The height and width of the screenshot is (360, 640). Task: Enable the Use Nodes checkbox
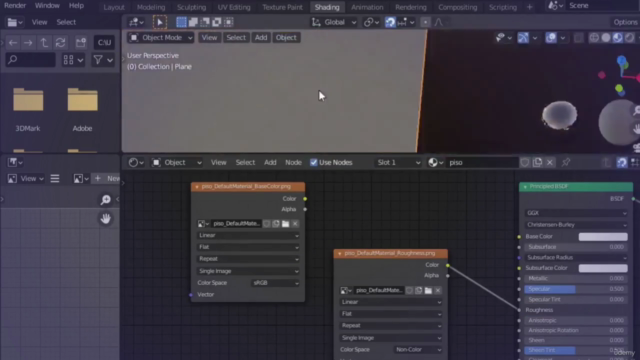click(313, 162)
